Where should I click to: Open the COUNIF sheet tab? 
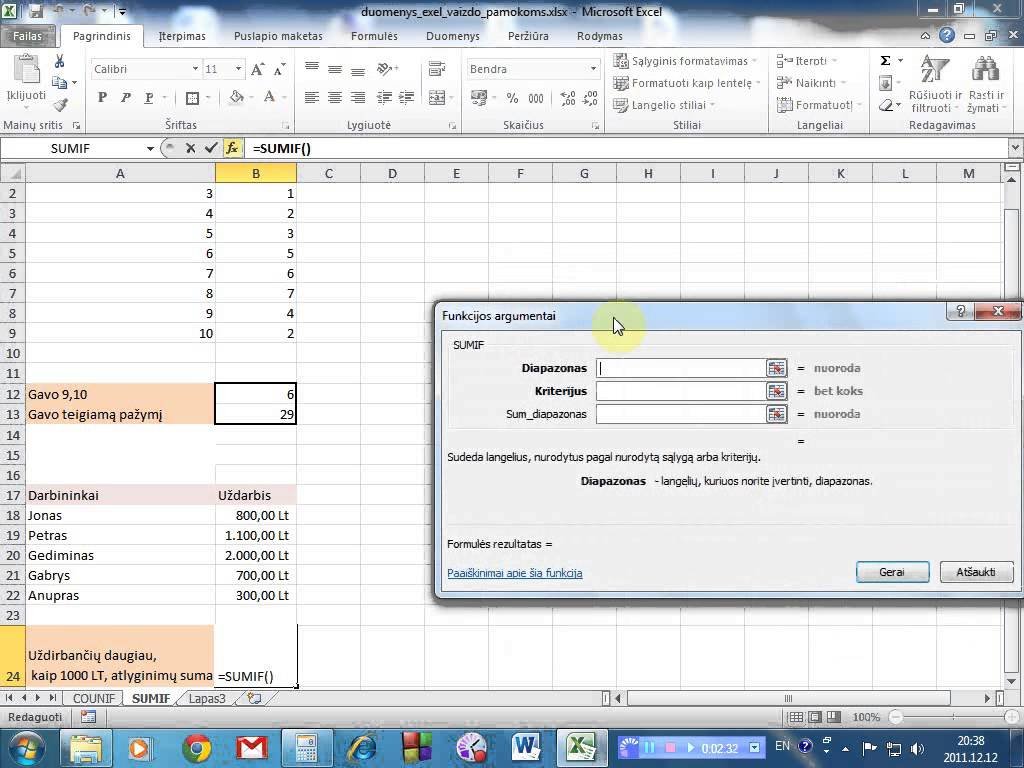(x=93, y=698)
